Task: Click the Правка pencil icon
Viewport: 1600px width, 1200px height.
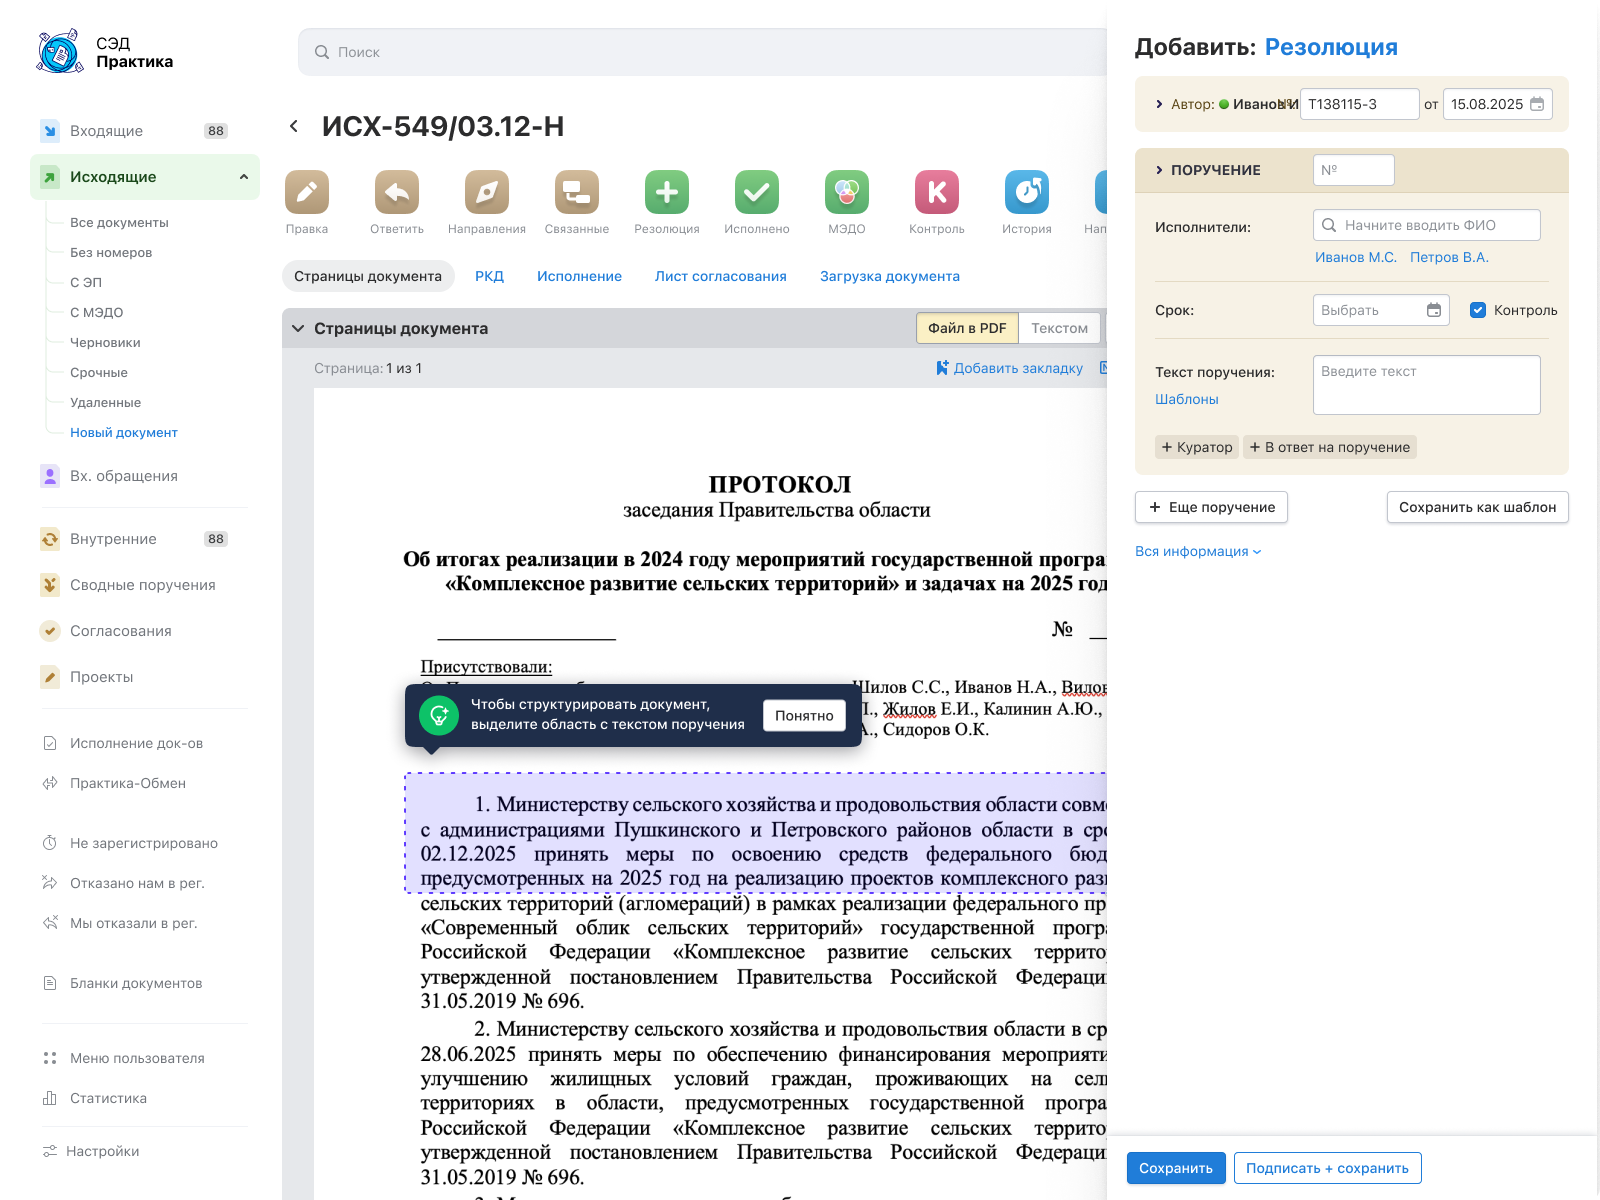Action: (x=307, y=192)
